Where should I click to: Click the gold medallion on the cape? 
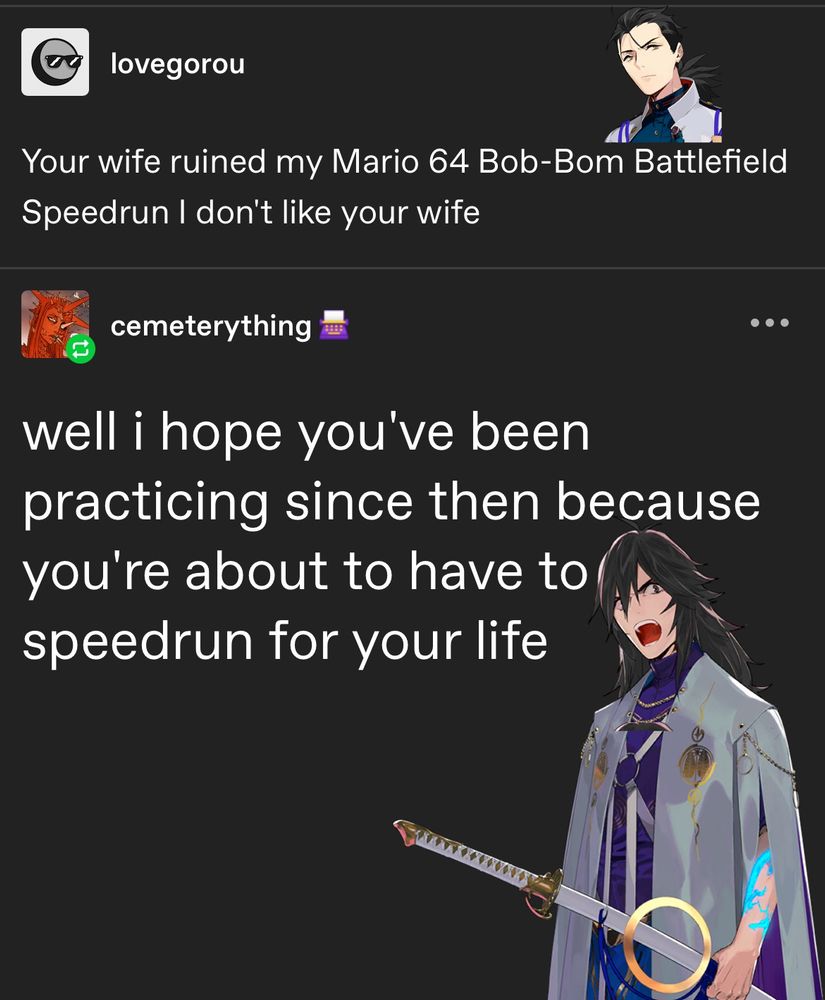point(698,765)
